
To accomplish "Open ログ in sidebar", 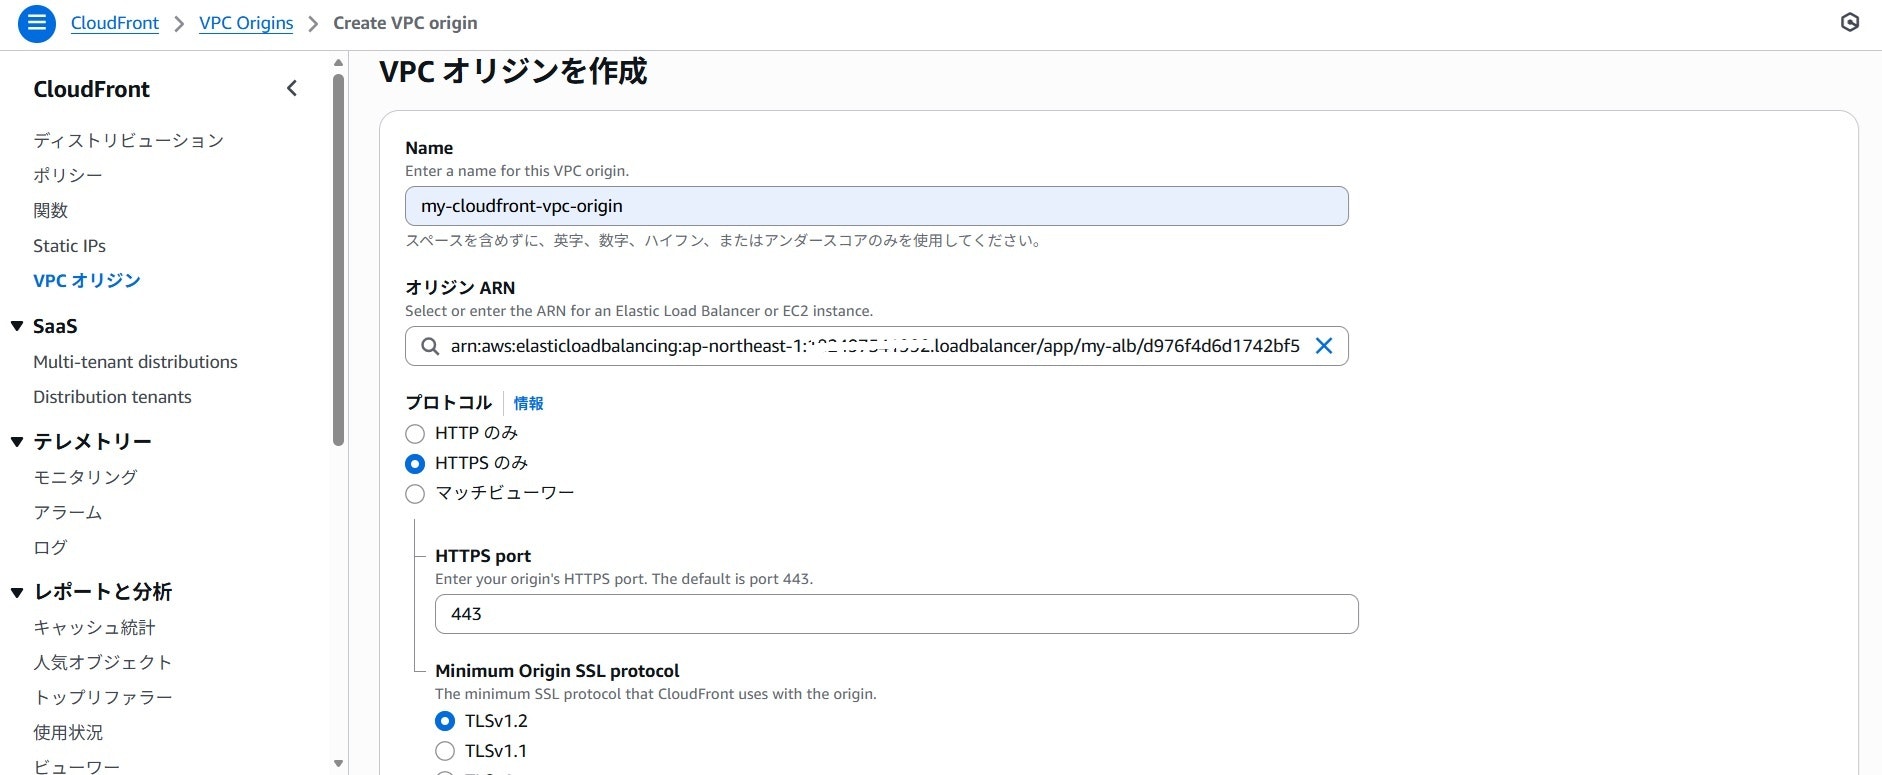I will (x=50, y=547).
